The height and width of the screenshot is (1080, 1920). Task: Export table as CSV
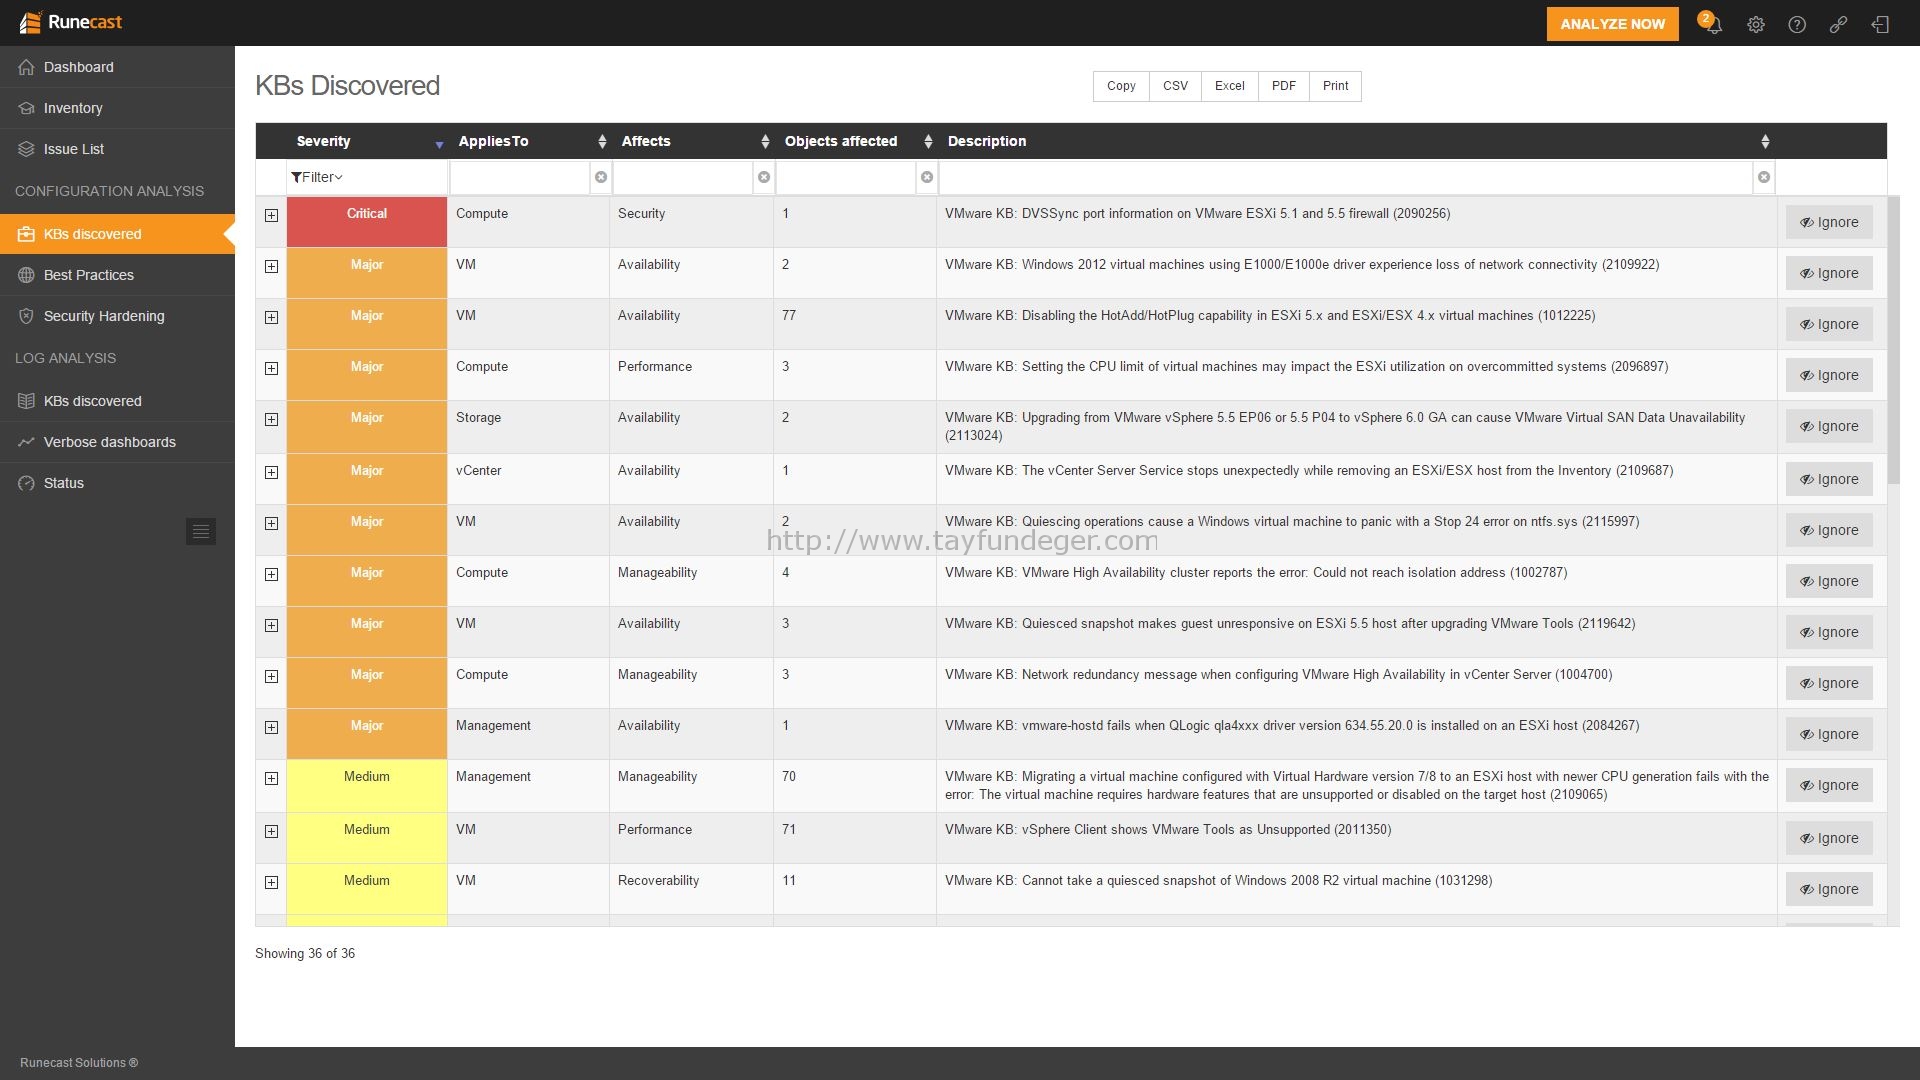(x=1175, y=86)
